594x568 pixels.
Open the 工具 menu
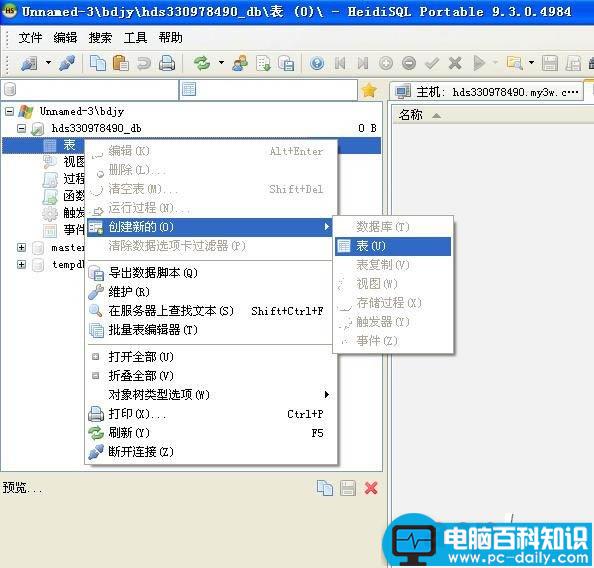[x=135, y=38]
